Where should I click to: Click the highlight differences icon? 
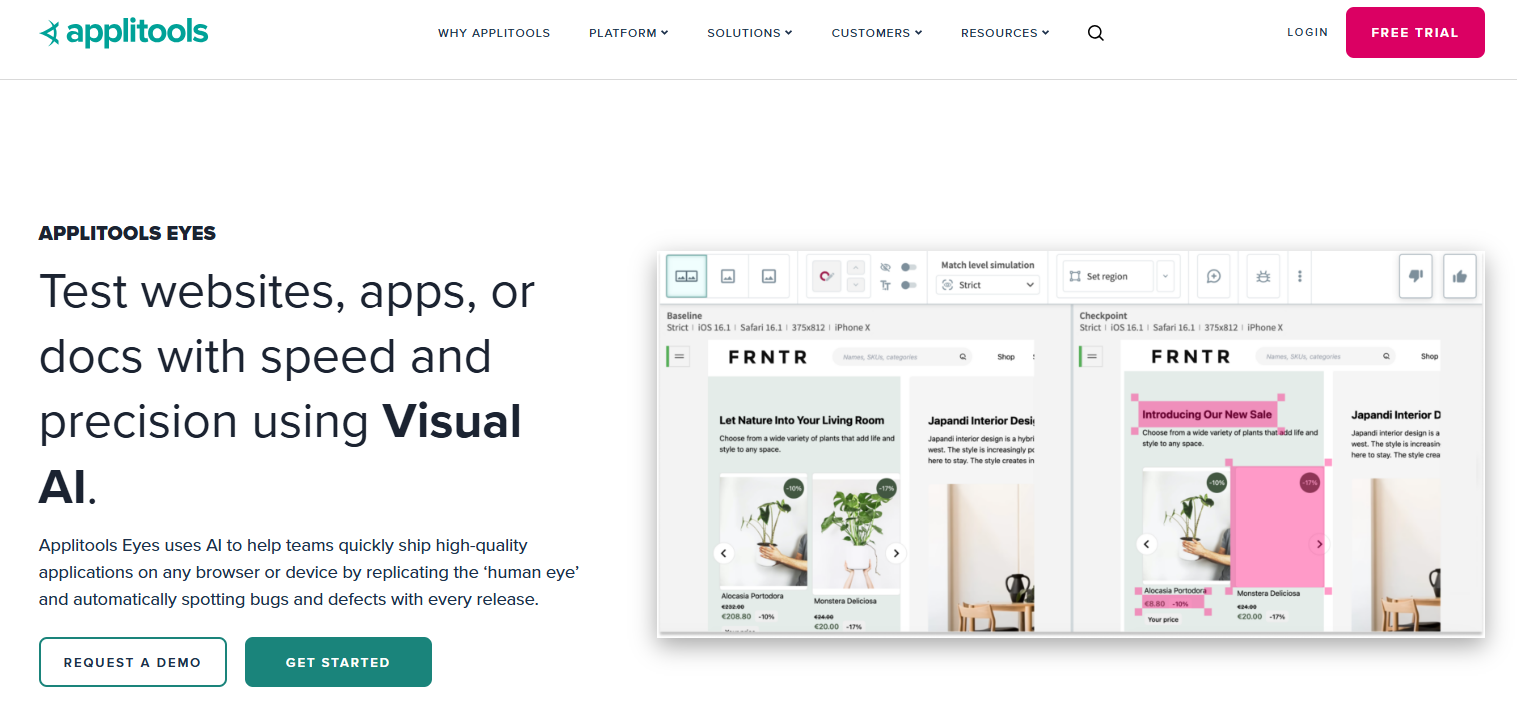tap(826, 276)
